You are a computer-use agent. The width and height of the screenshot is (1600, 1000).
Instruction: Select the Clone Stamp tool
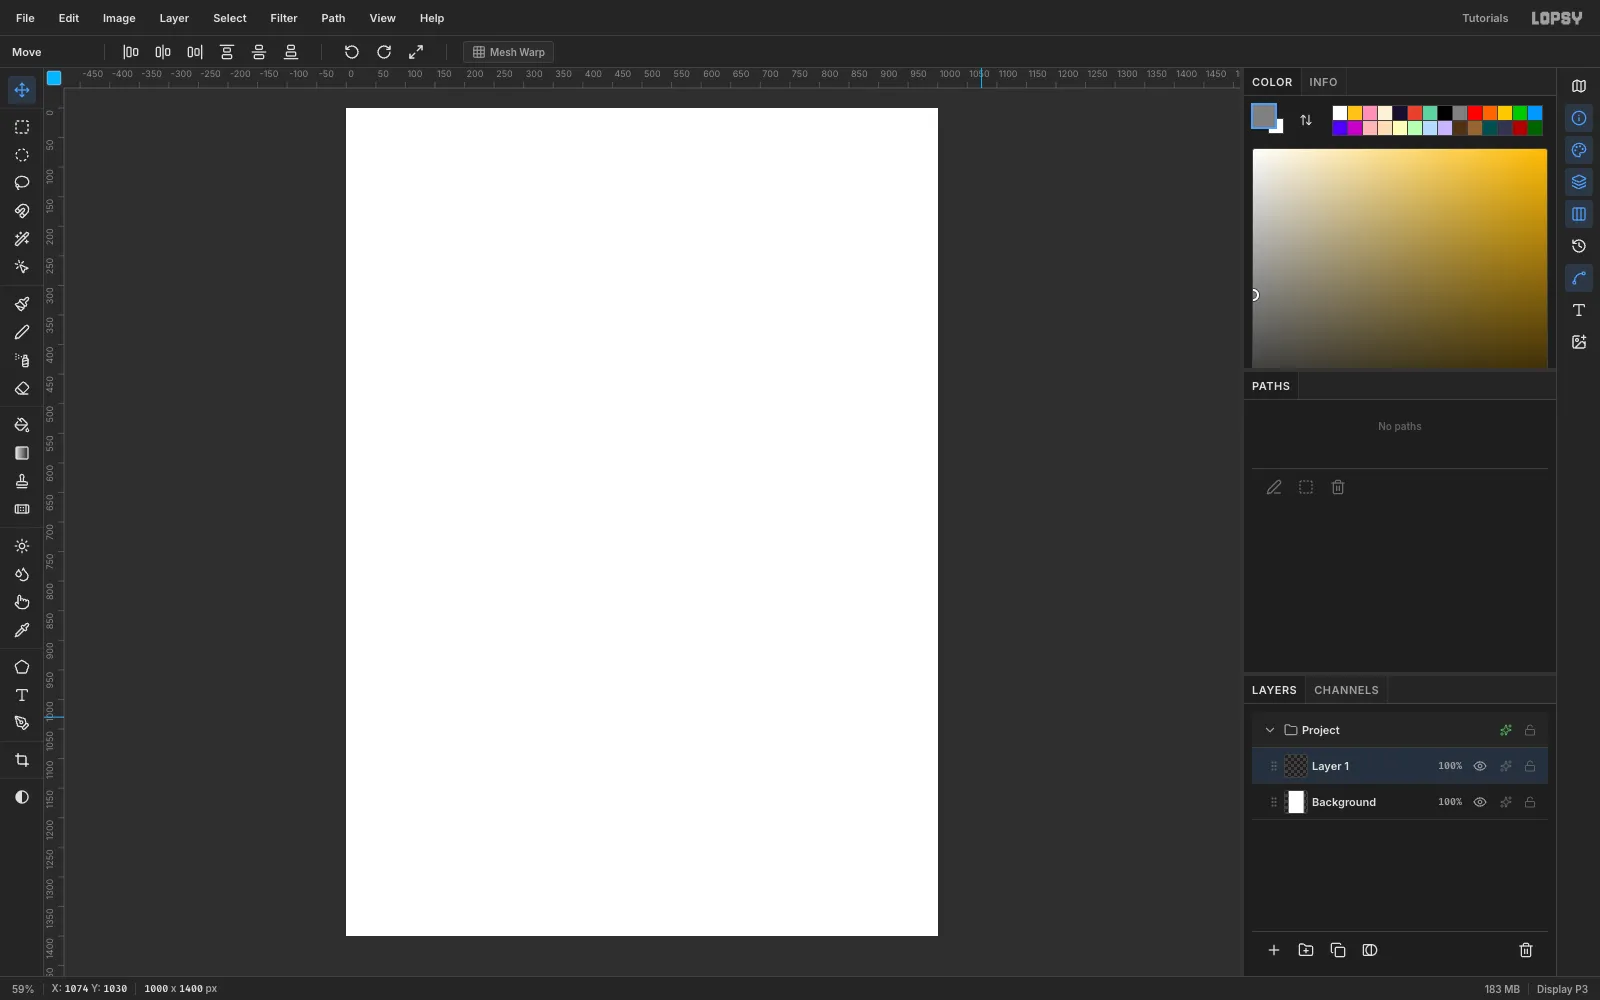(x=21, y=481)
